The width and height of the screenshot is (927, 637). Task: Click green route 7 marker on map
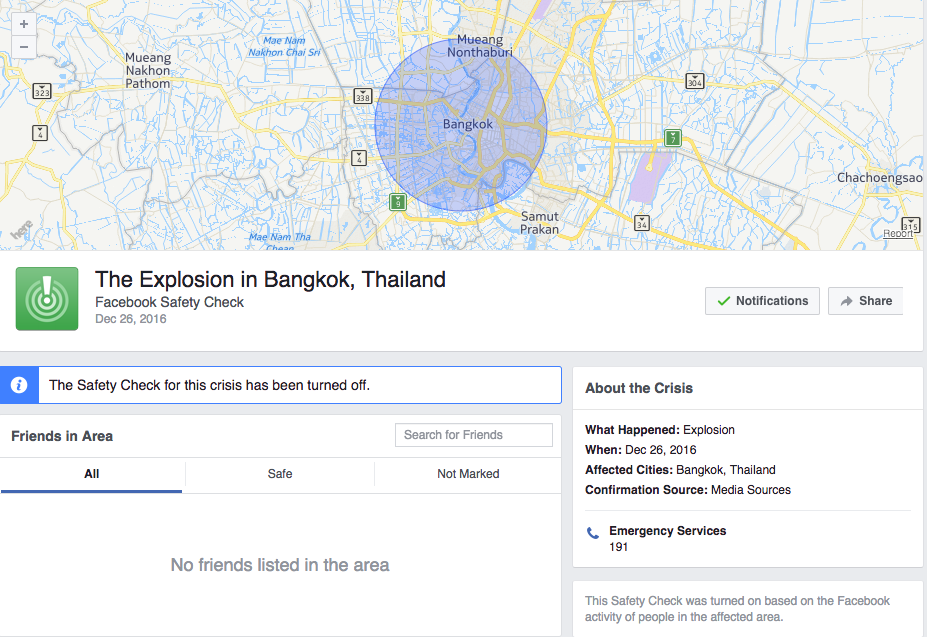coord(673,138)
